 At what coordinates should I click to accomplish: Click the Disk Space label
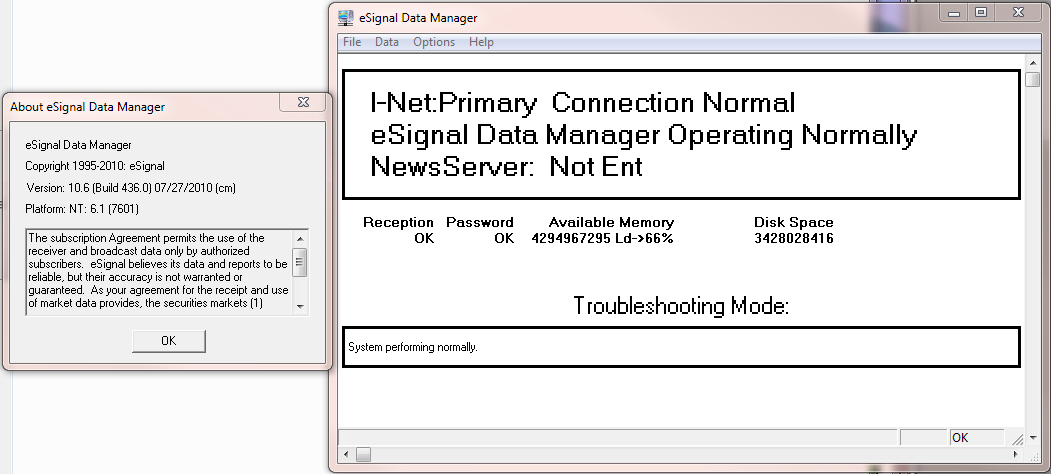[x=794, y=222]
